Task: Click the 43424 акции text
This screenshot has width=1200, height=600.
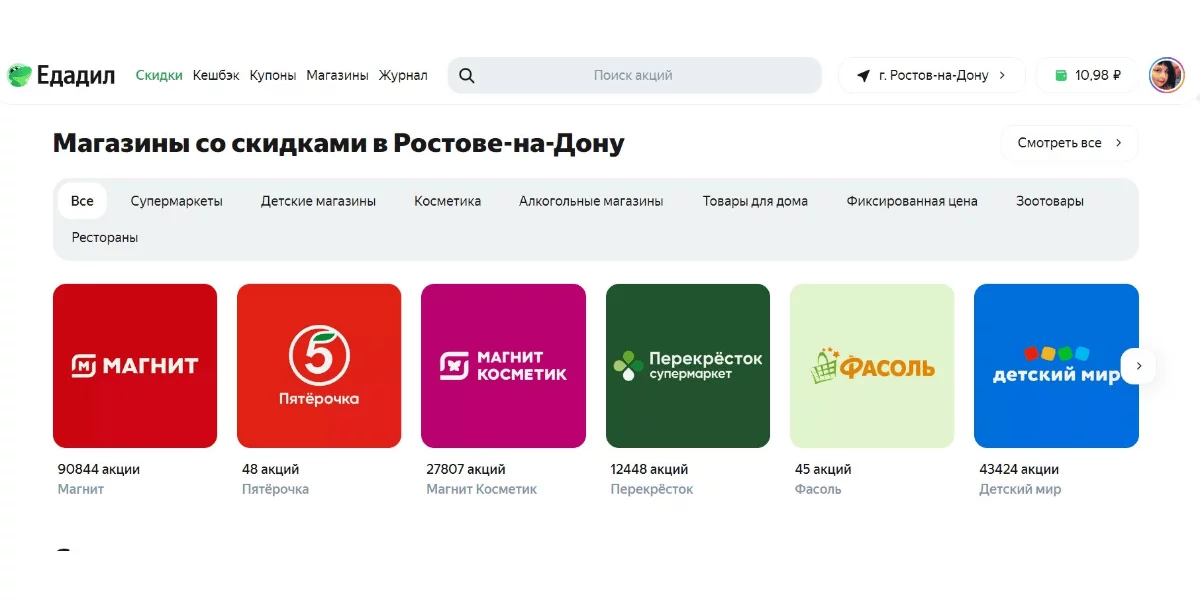Action: coord(1019,469)
